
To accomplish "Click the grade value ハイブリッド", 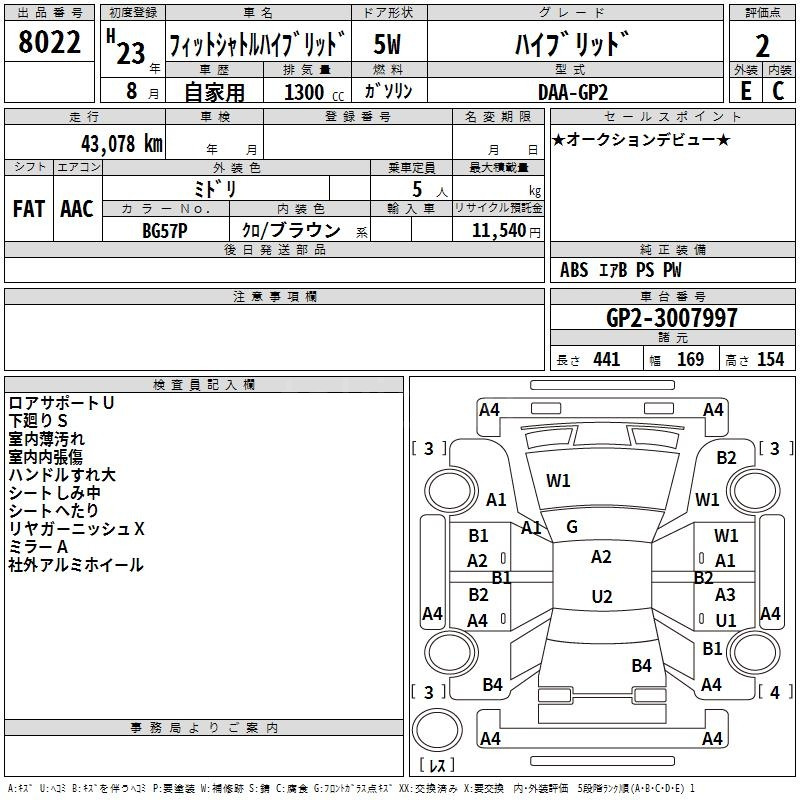I will [x=572, y=44].
